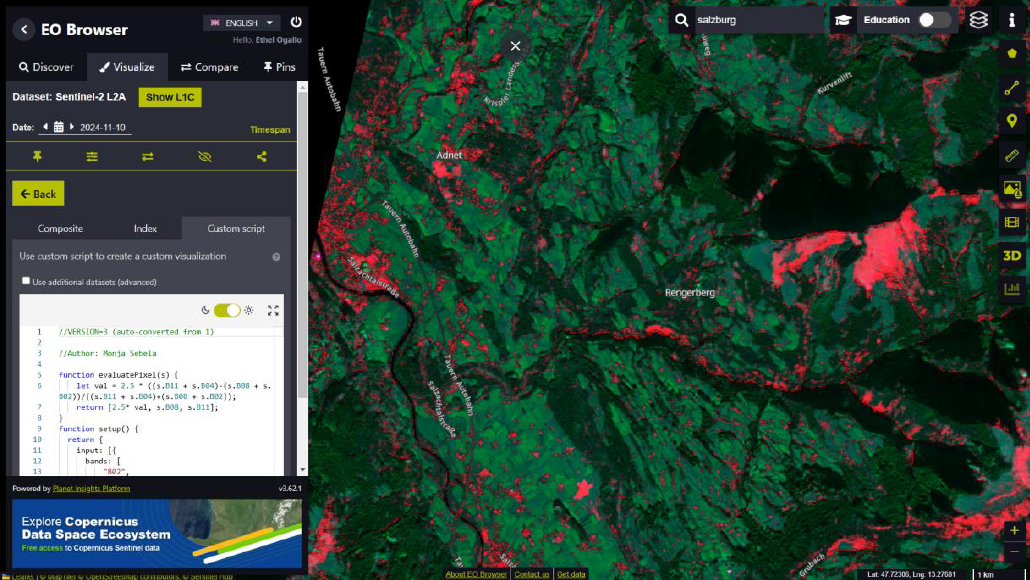Toggle the code editor light/dark theme switch

pyautogui.click(x=227, y=311)
